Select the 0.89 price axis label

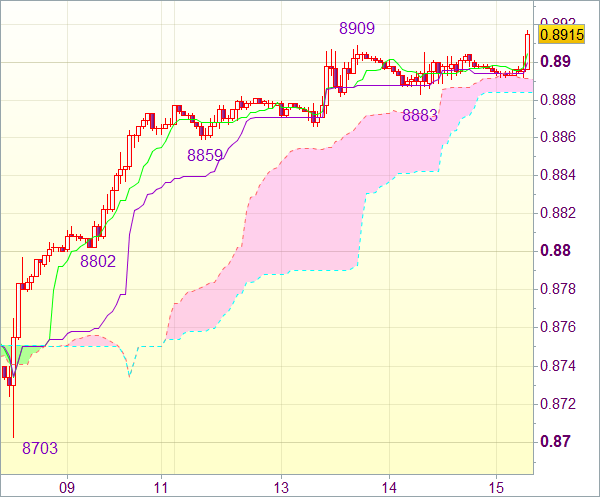click(x=555, y=61)
